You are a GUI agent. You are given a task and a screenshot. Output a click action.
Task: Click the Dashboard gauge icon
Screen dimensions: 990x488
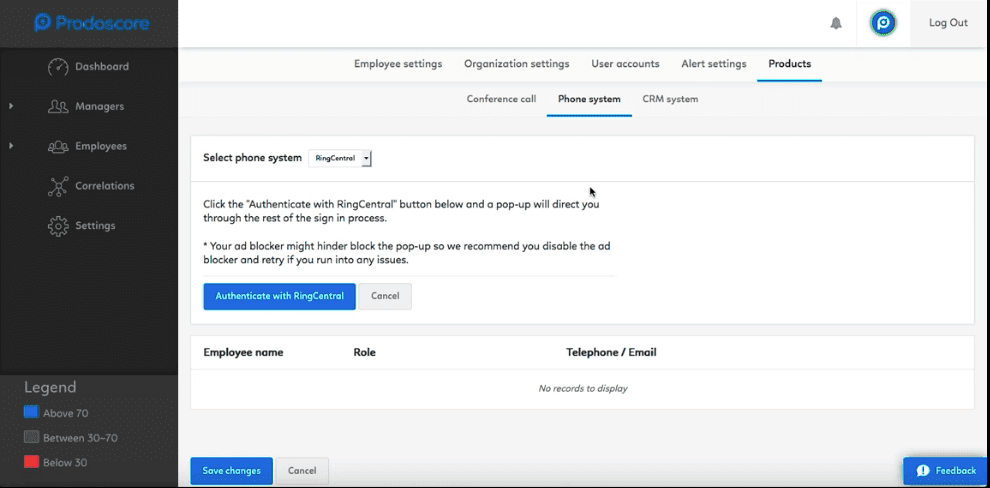(58, 66)
